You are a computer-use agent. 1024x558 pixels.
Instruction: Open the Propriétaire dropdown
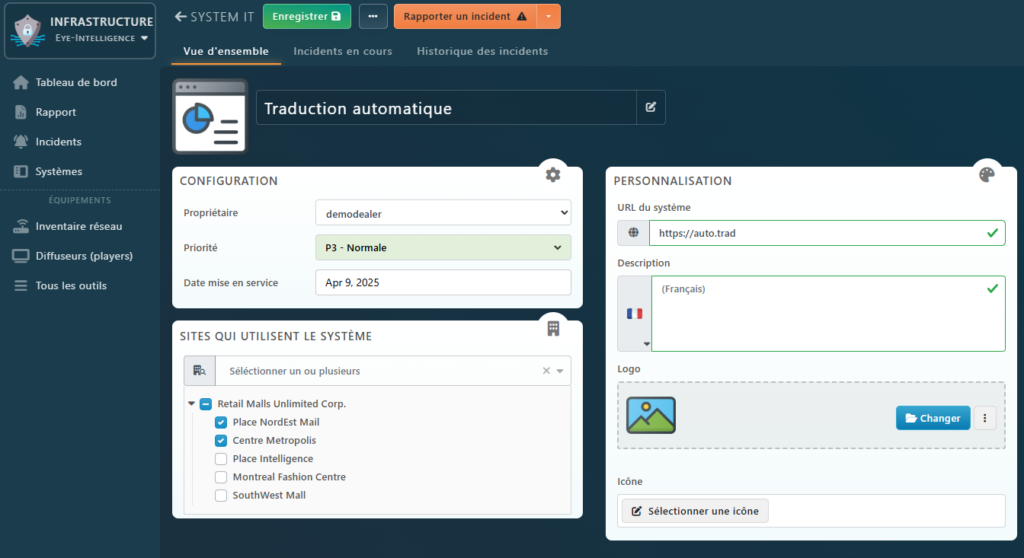(443, 213)
